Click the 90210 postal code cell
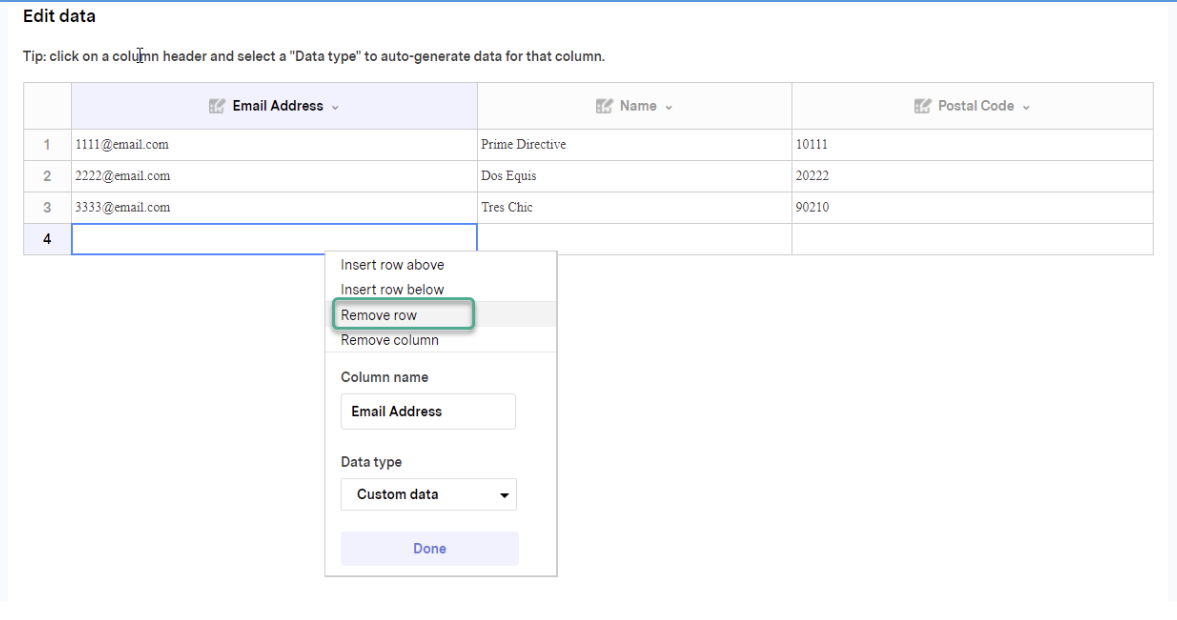This screenshot has height=620, width=1177. tap(972, 207)
